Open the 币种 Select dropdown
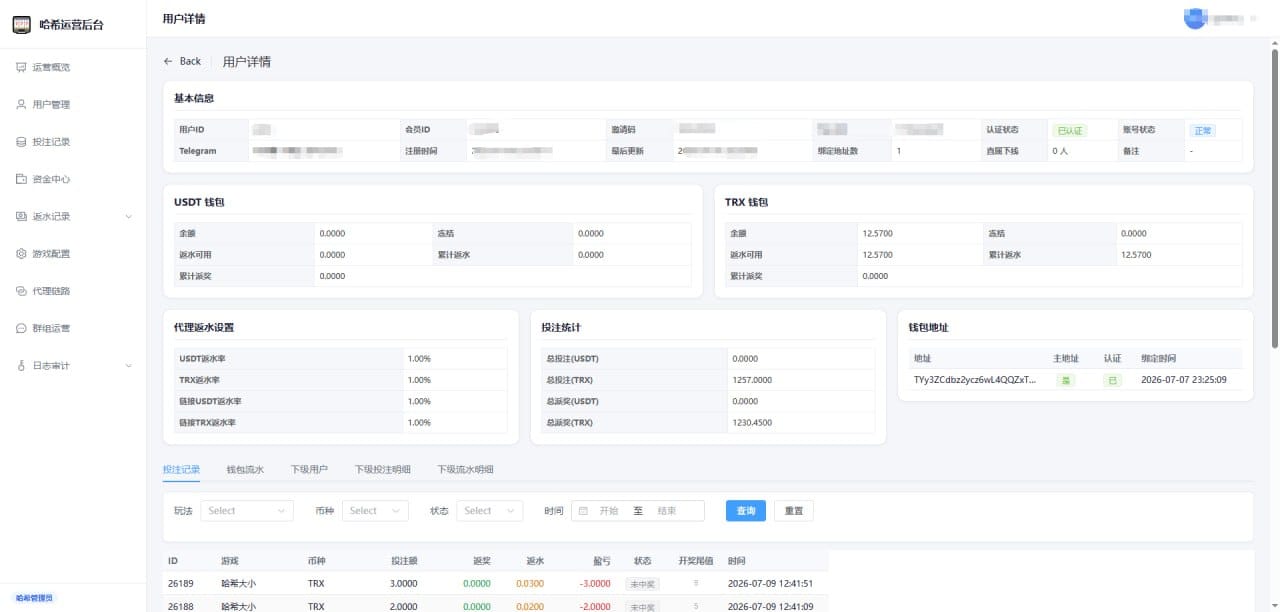1280x612 pixels. pos(375,511)
